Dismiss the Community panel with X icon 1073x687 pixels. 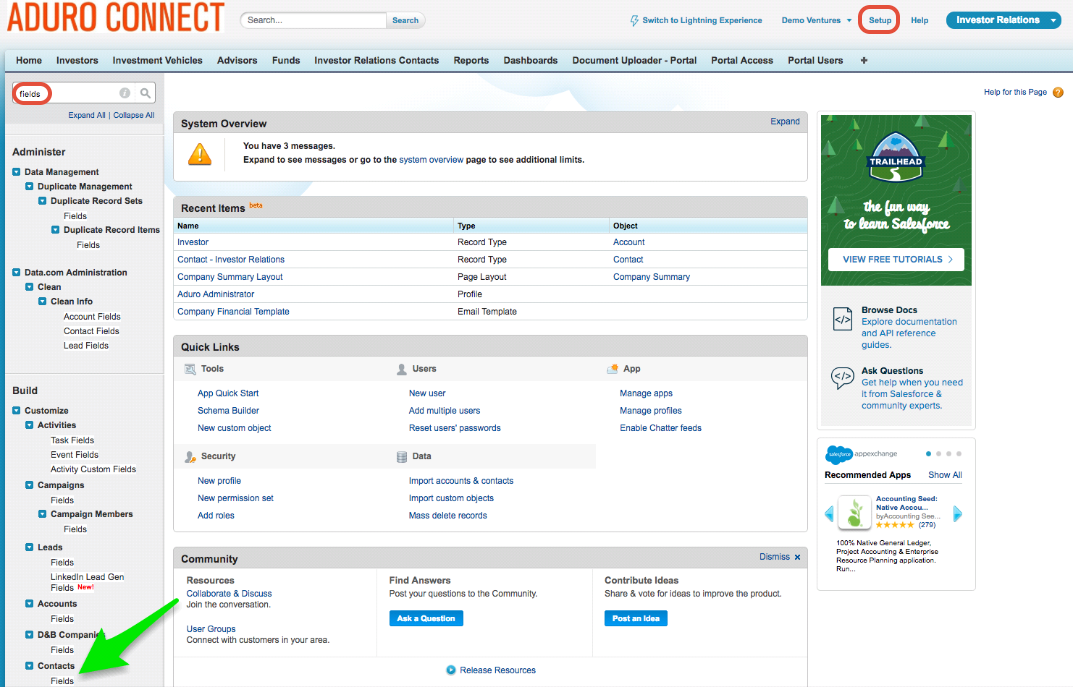[797, 557]
